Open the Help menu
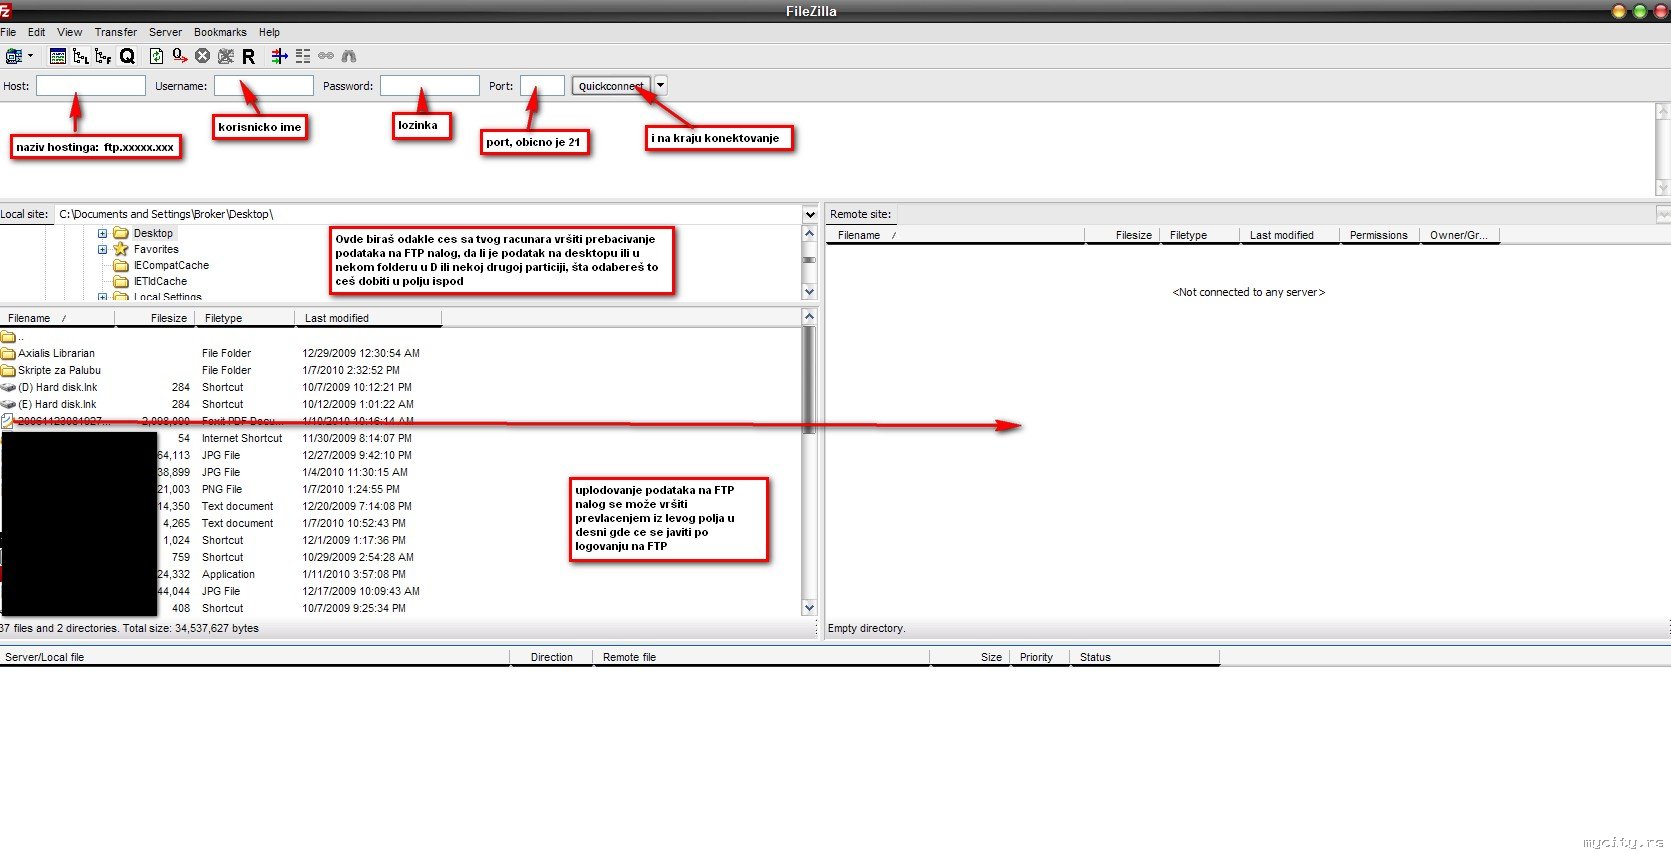The width and height of the screenshot is (1671, 855). pos(270,32)
